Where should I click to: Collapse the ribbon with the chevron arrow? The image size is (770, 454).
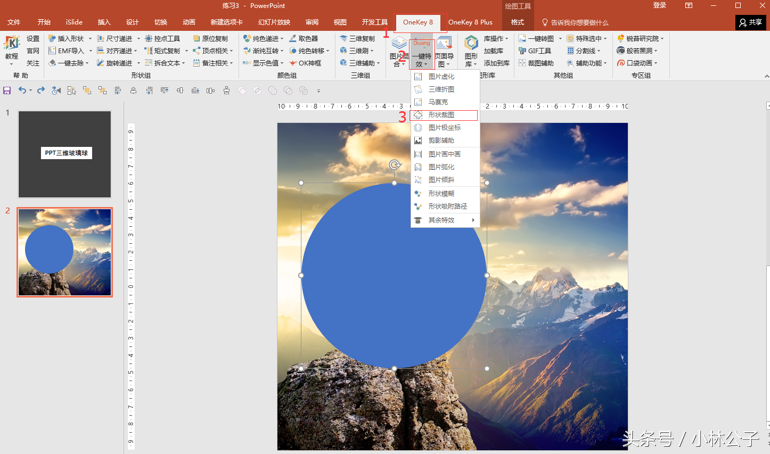point(766,76)
